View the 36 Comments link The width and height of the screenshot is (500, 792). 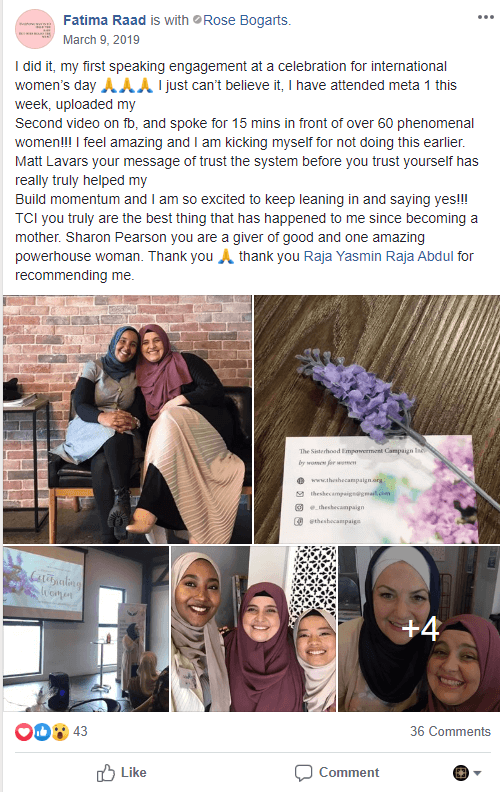click(450, 731)
